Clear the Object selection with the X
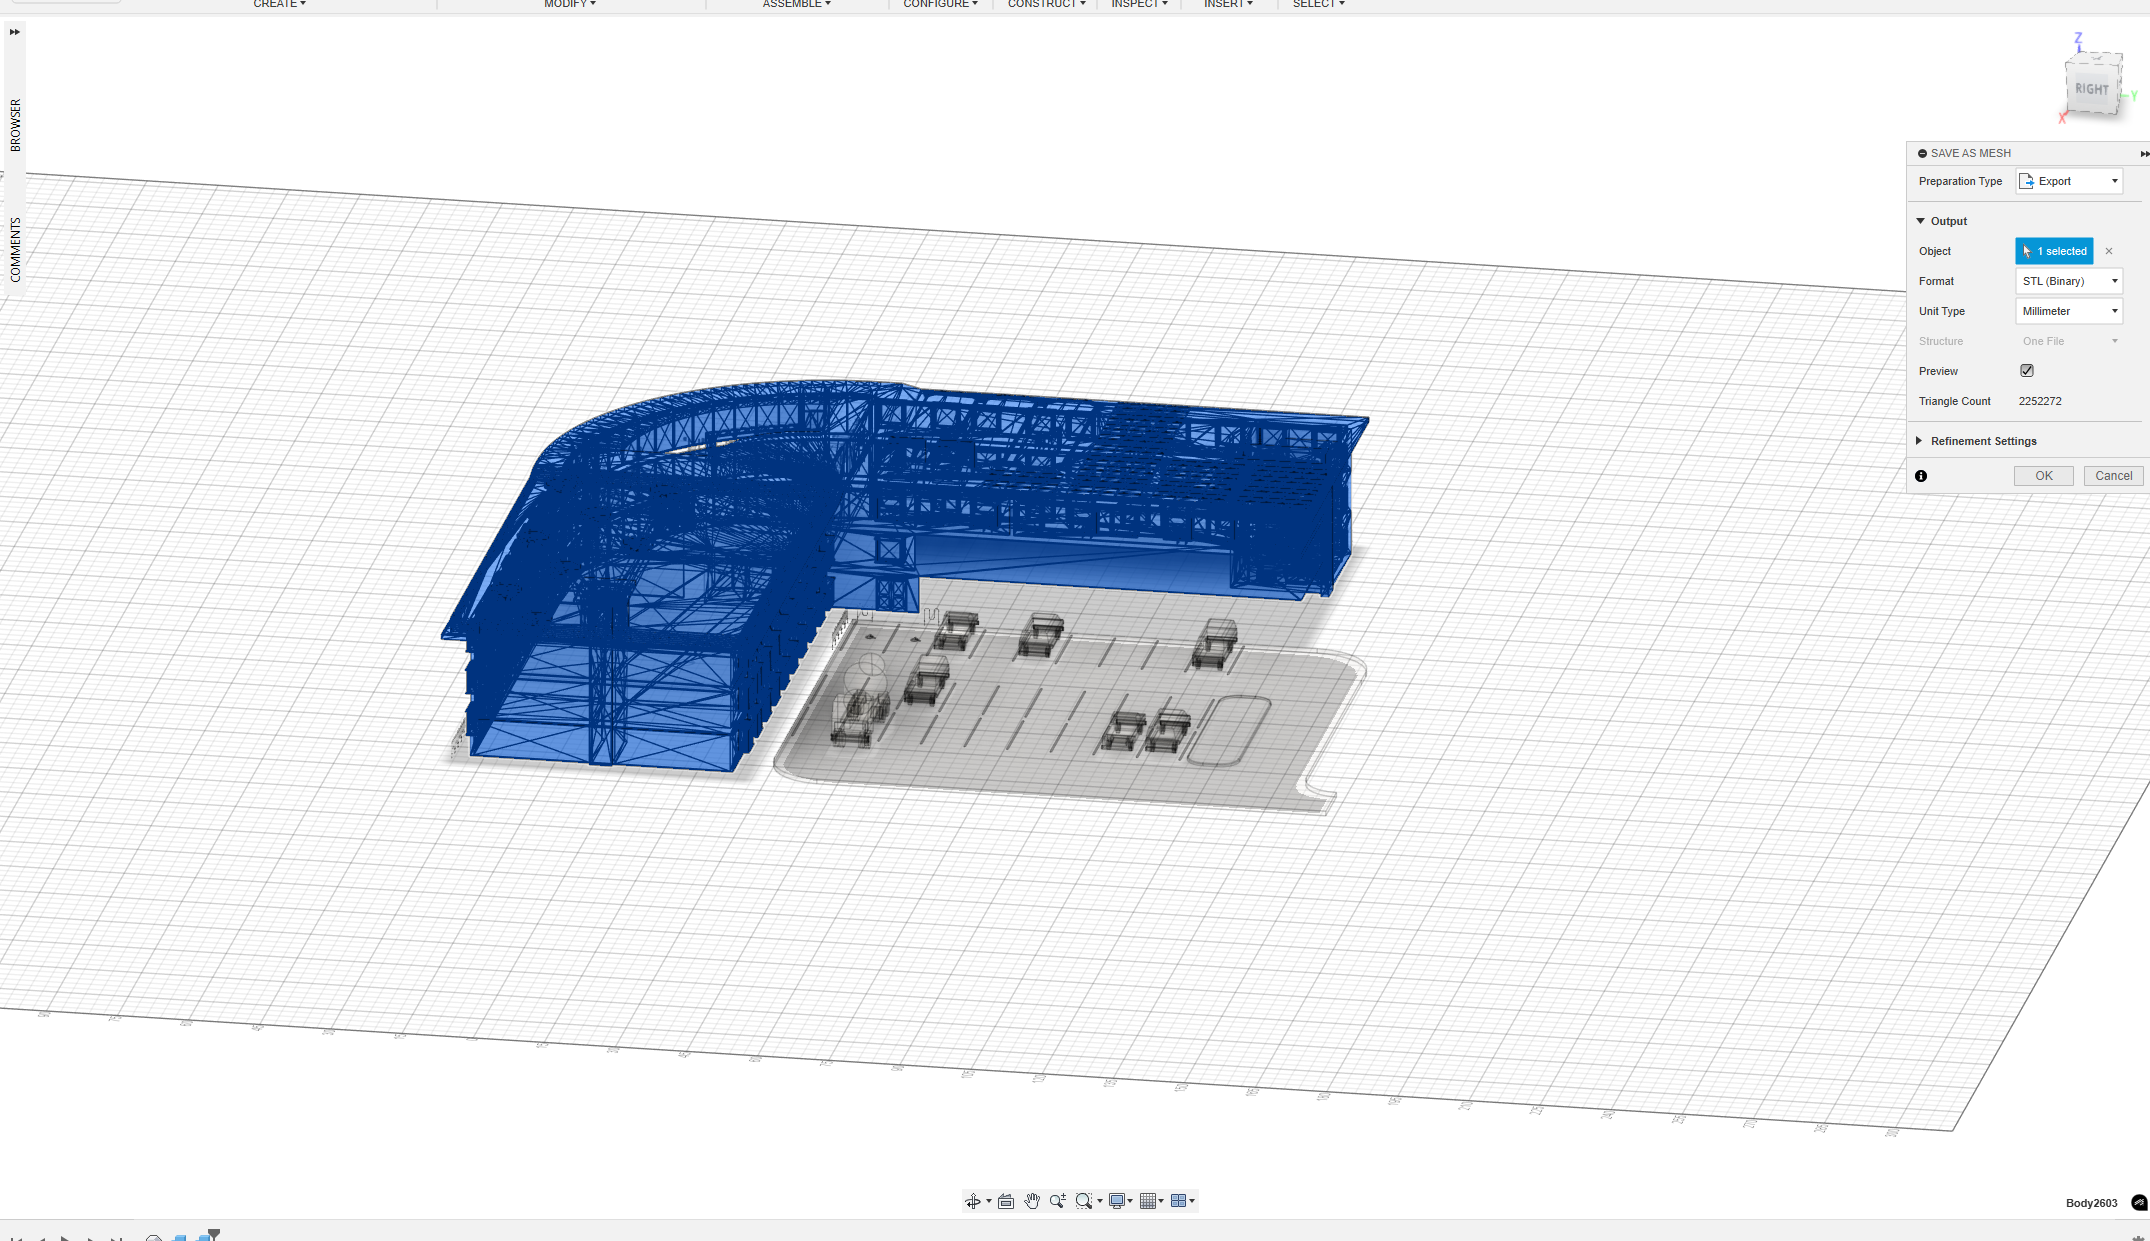The height and width of the screenshot is (1241, 2150). tap(2109, 251)
